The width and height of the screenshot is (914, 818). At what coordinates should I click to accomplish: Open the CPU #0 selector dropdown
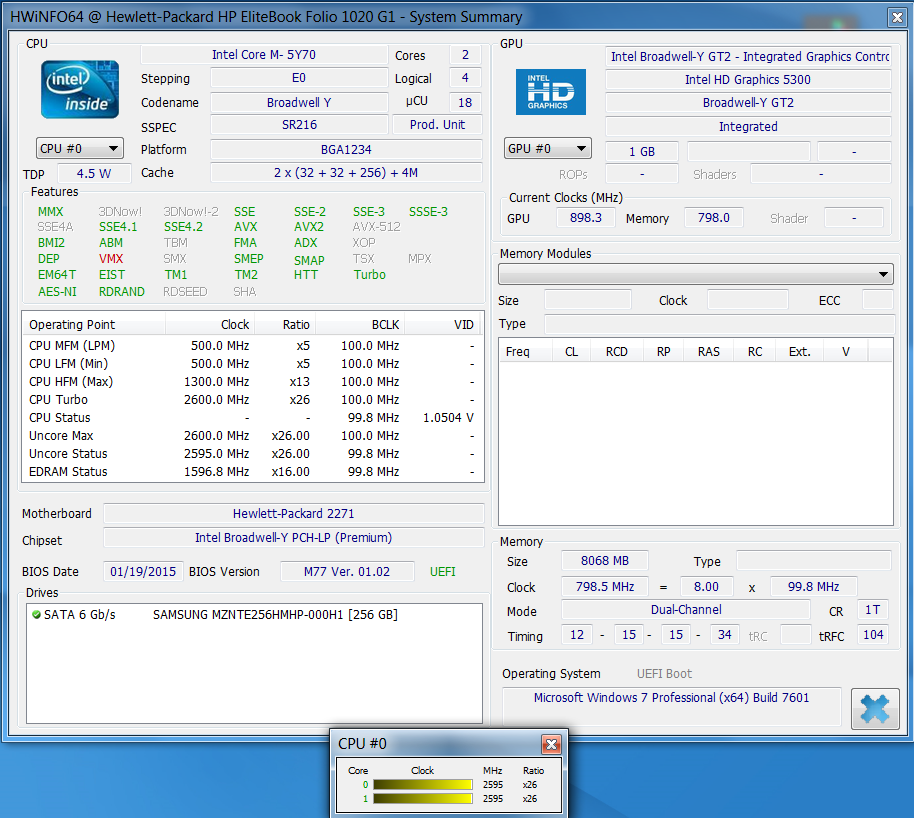80,149
